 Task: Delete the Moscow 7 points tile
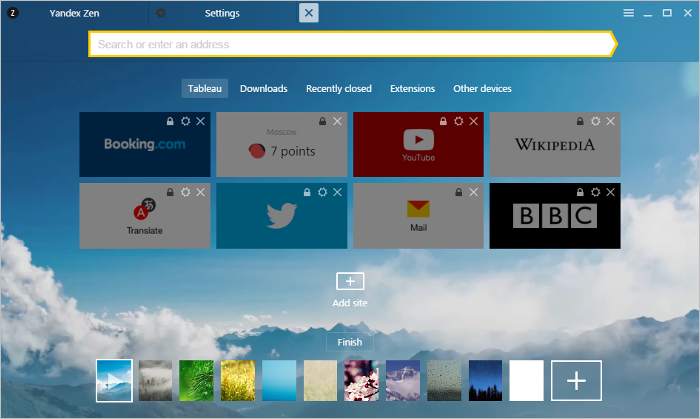pyautogui.click(x=338, y=121)
